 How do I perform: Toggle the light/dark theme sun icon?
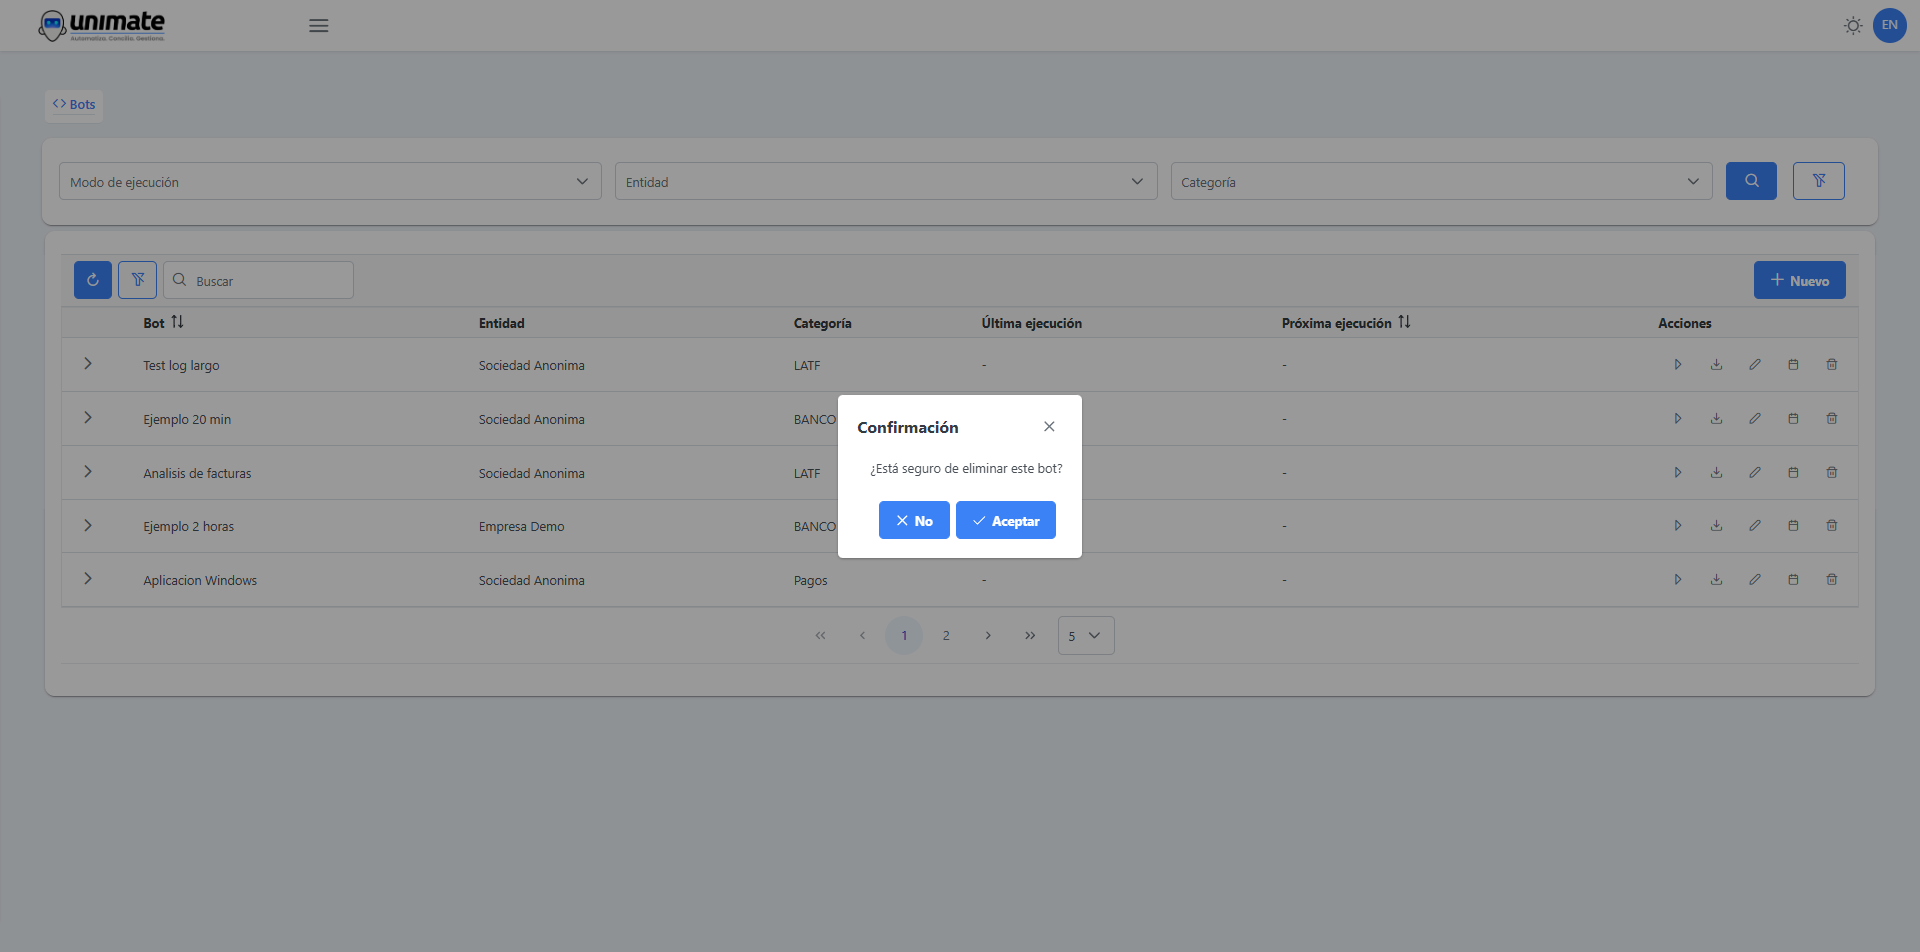pyautogui.click(x=1852, y=26)
